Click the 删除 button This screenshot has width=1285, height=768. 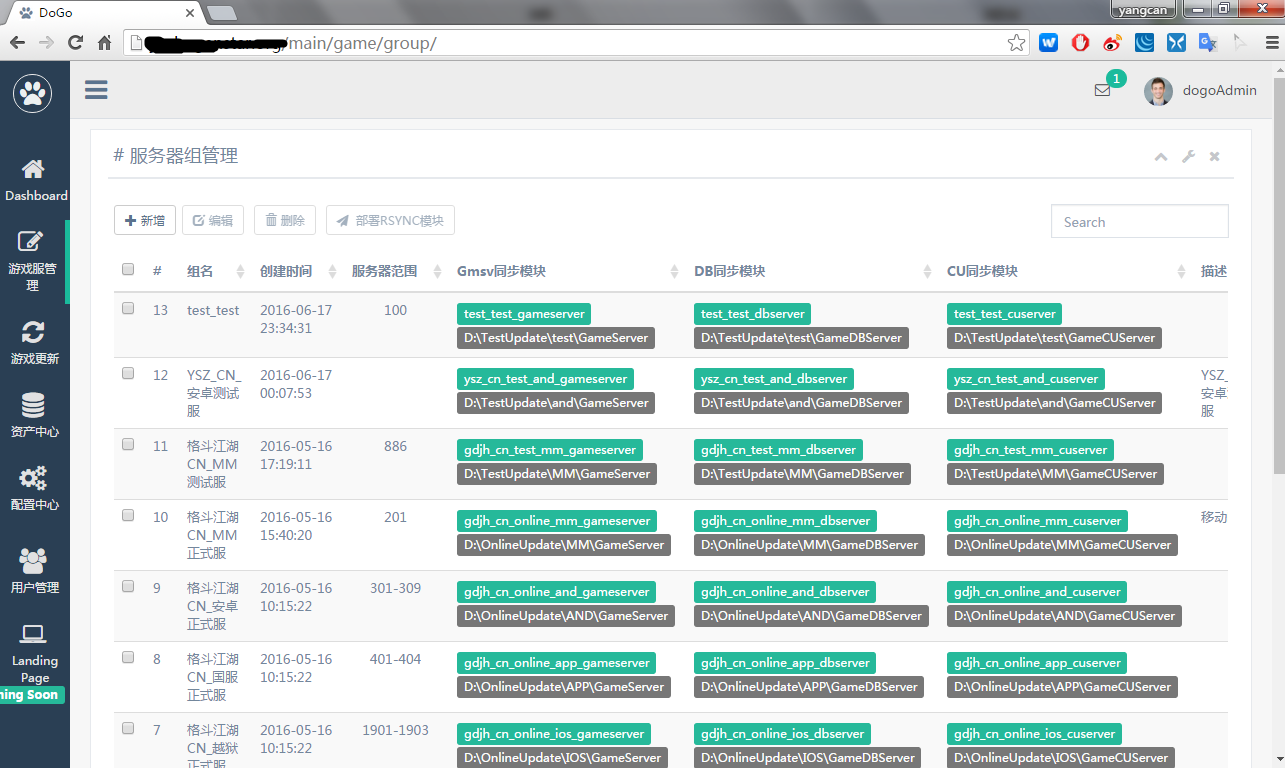[285, 221]
